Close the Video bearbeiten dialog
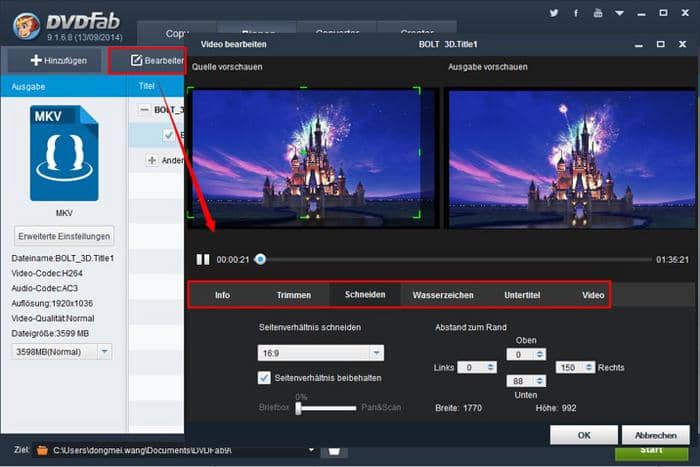This screenshot has width=700, height=467. click(682, 44)
